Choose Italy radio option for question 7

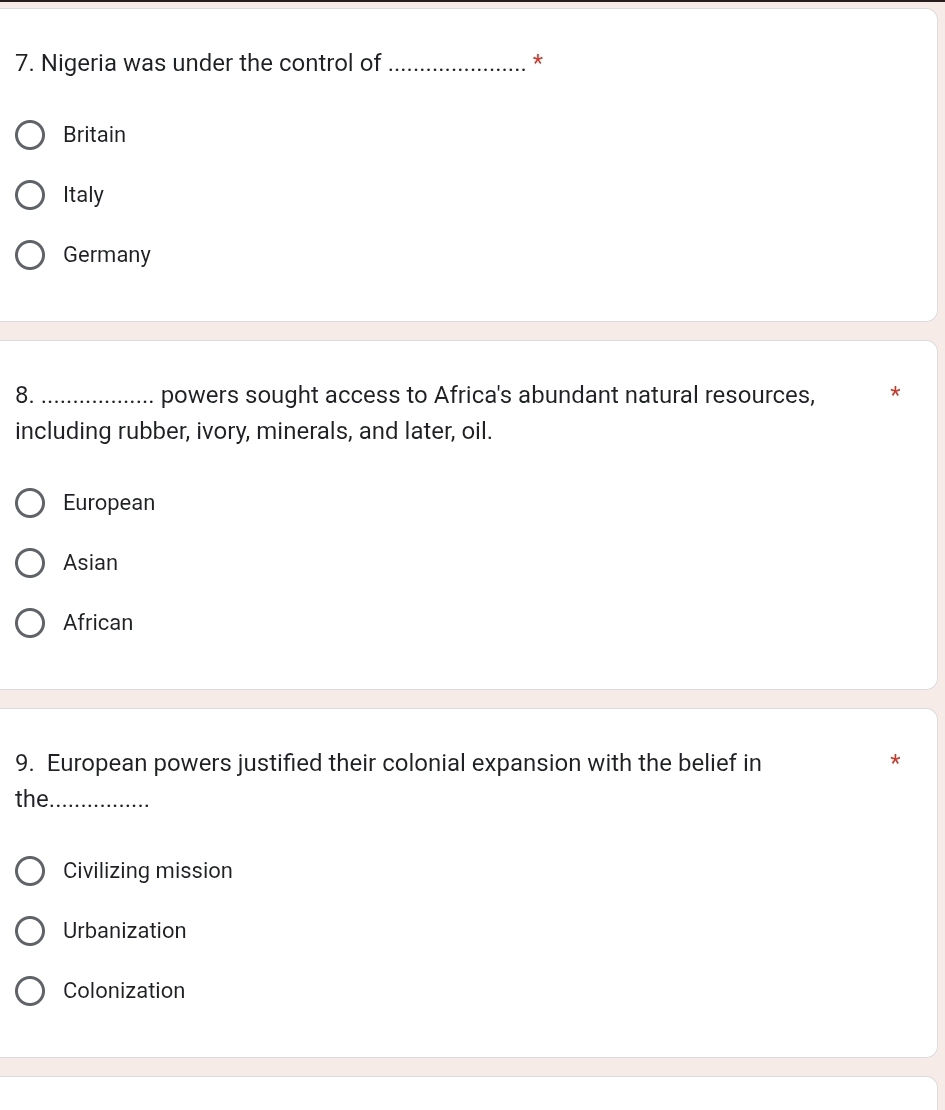click(30, 195)
